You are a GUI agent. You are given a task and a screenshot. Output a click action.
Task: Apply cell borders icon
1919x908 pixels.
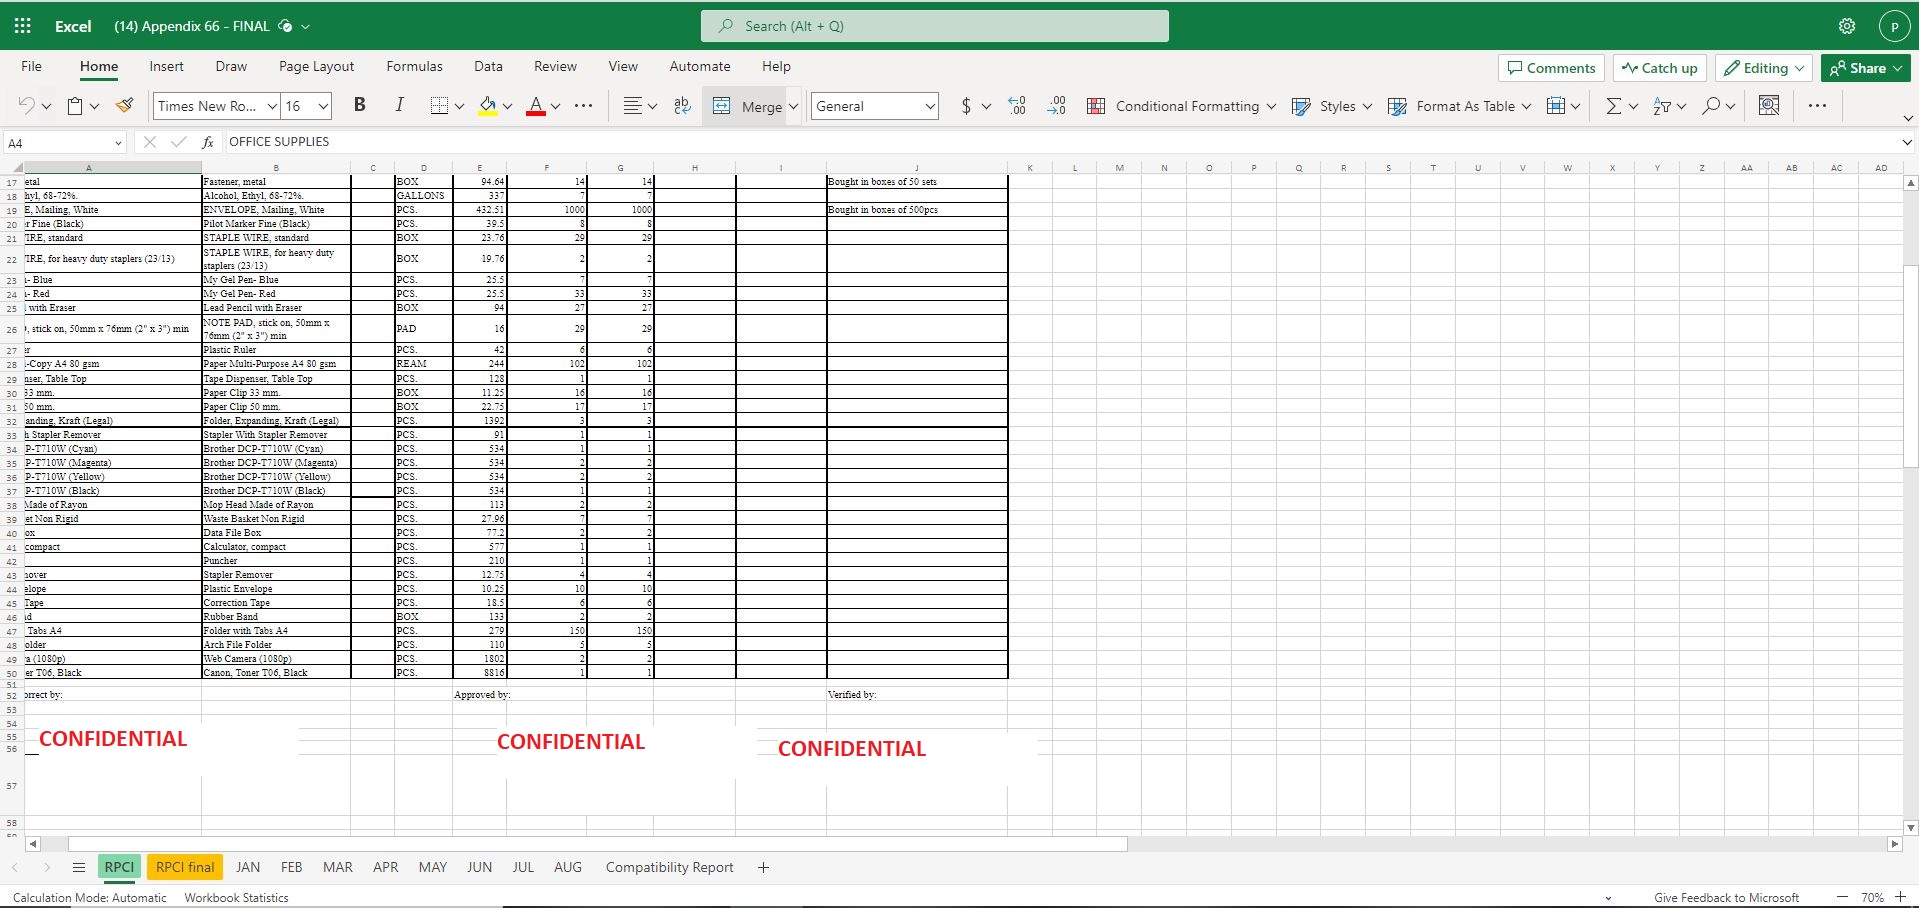(x=439, y=106)
